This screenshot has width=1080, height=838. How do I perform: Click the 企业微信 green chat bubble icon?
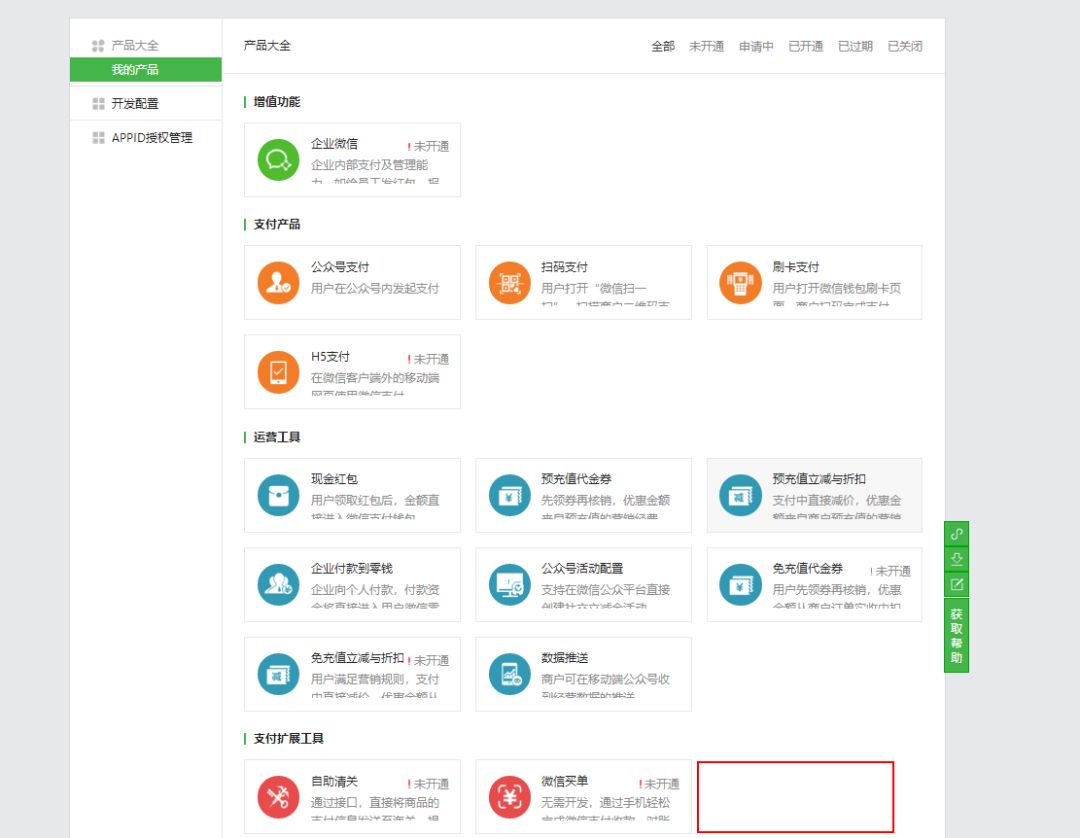[278, 160]
